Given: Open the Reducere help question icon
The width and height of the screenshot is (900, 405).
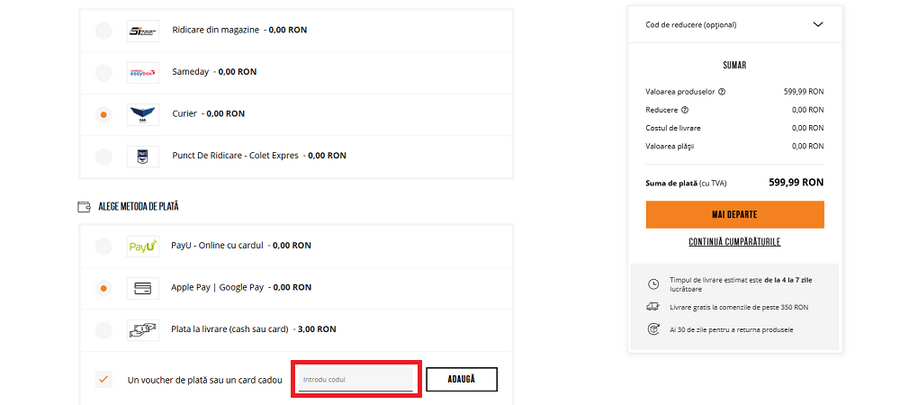Looking at the screenshot, I should [x=685, y=110].
